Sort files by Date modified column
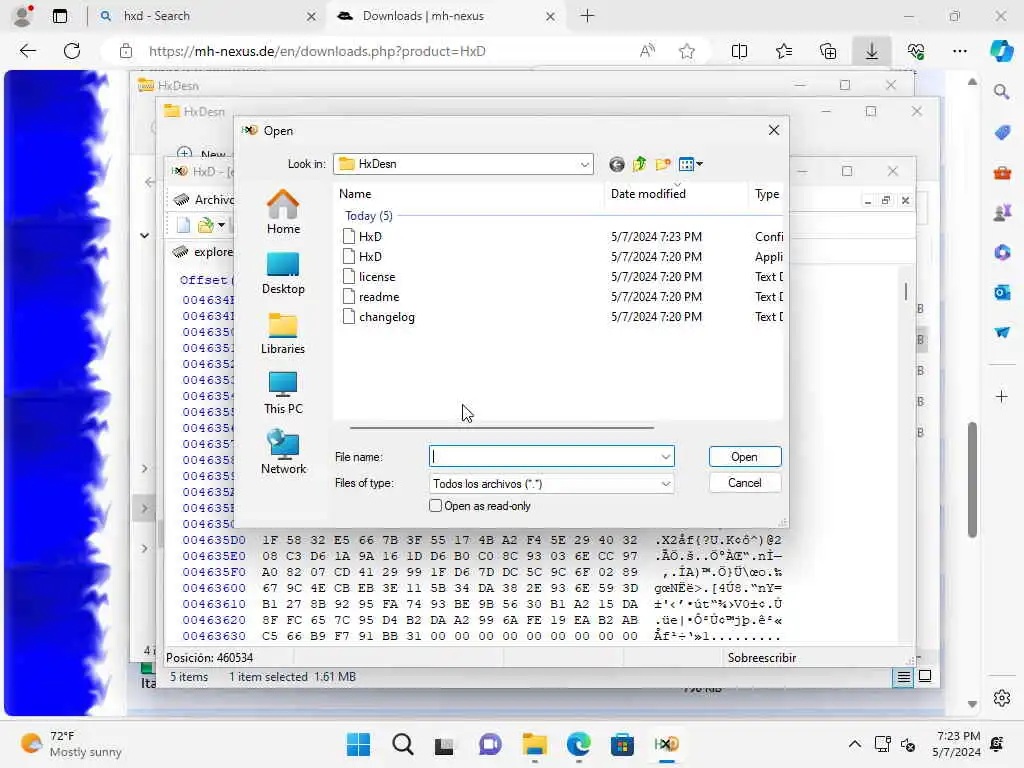The width and height of the screenshot is (1024, 768). pos(677,194)
